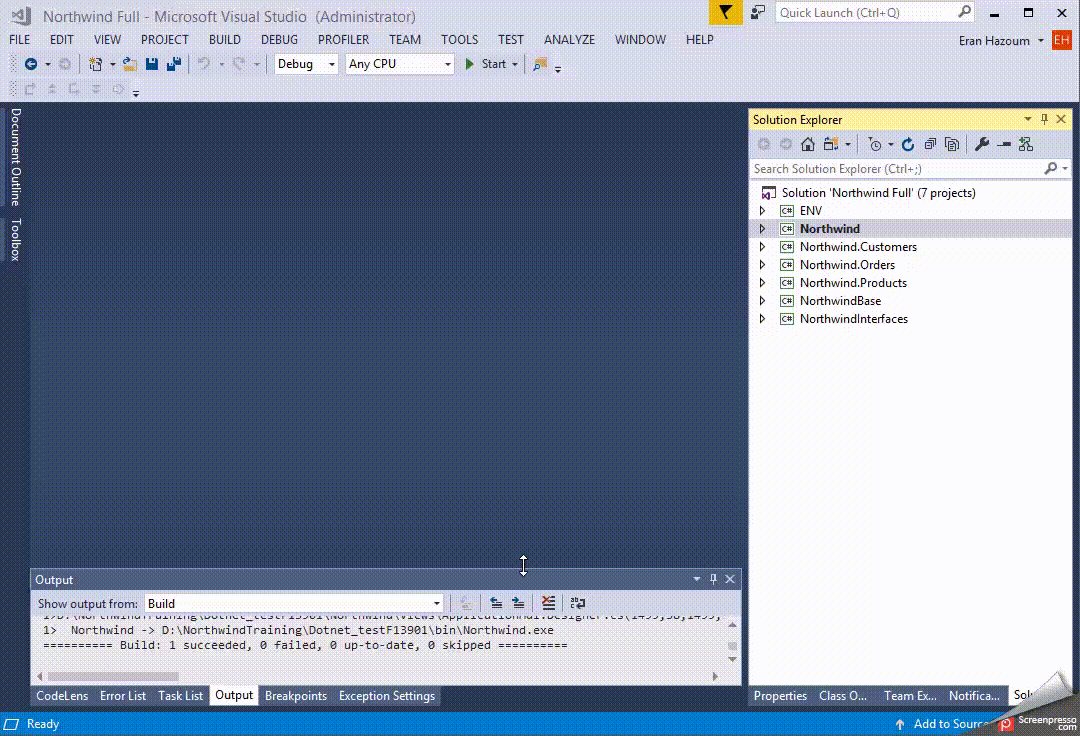Go to Next Message in Output panel
Viewport: 1080px width, 736px height.
pyautogui.click(x=518, y=603)
